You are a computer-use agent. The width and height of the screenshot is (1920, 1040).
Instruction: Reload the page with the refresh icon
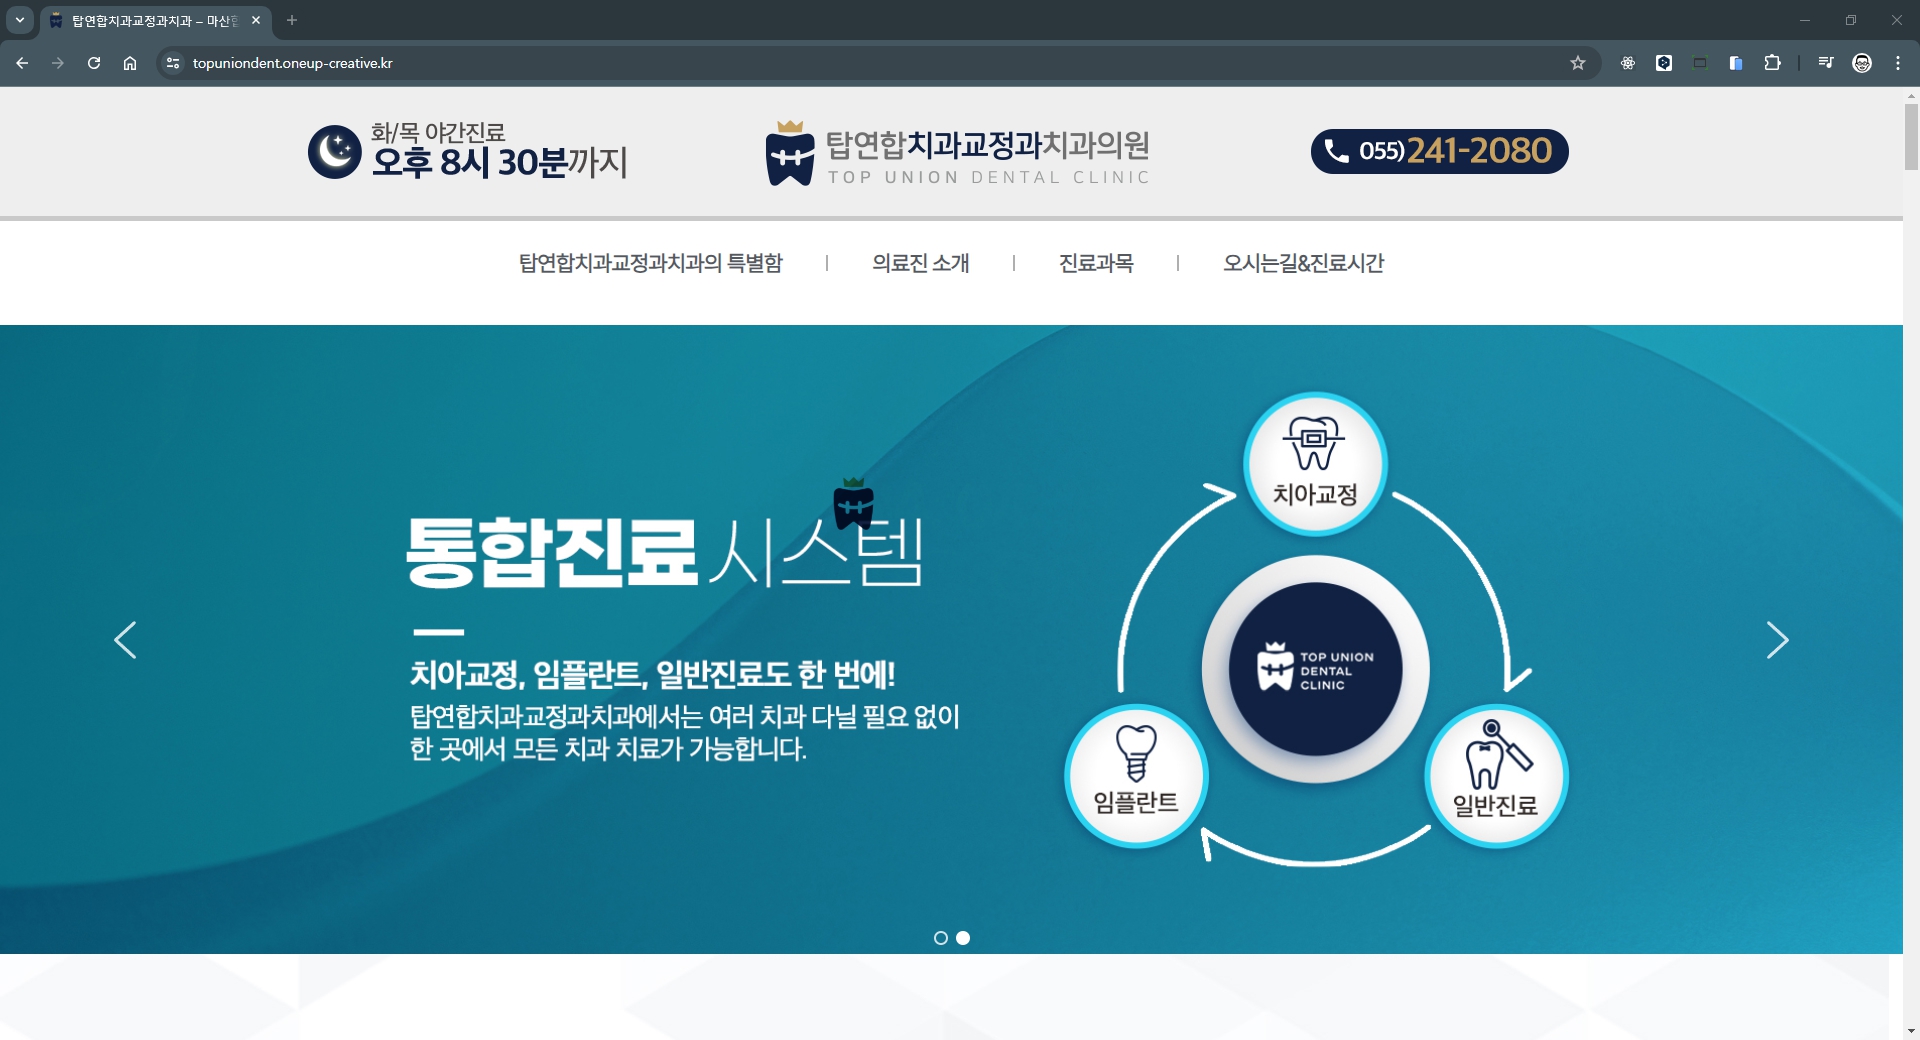tap(94, 63)
